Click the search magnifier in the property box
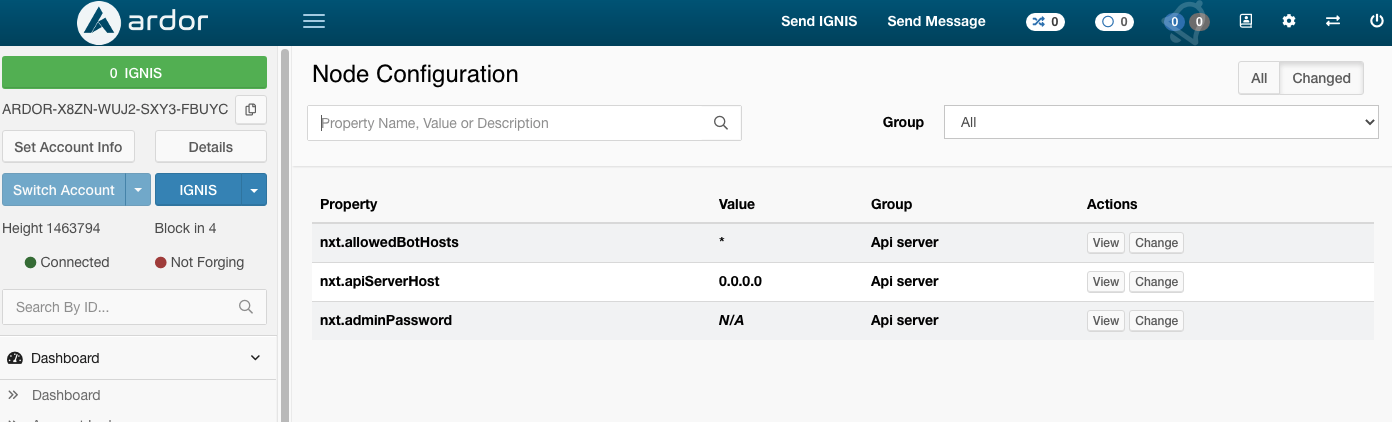The image size is (1392, 422). (721, 123)
